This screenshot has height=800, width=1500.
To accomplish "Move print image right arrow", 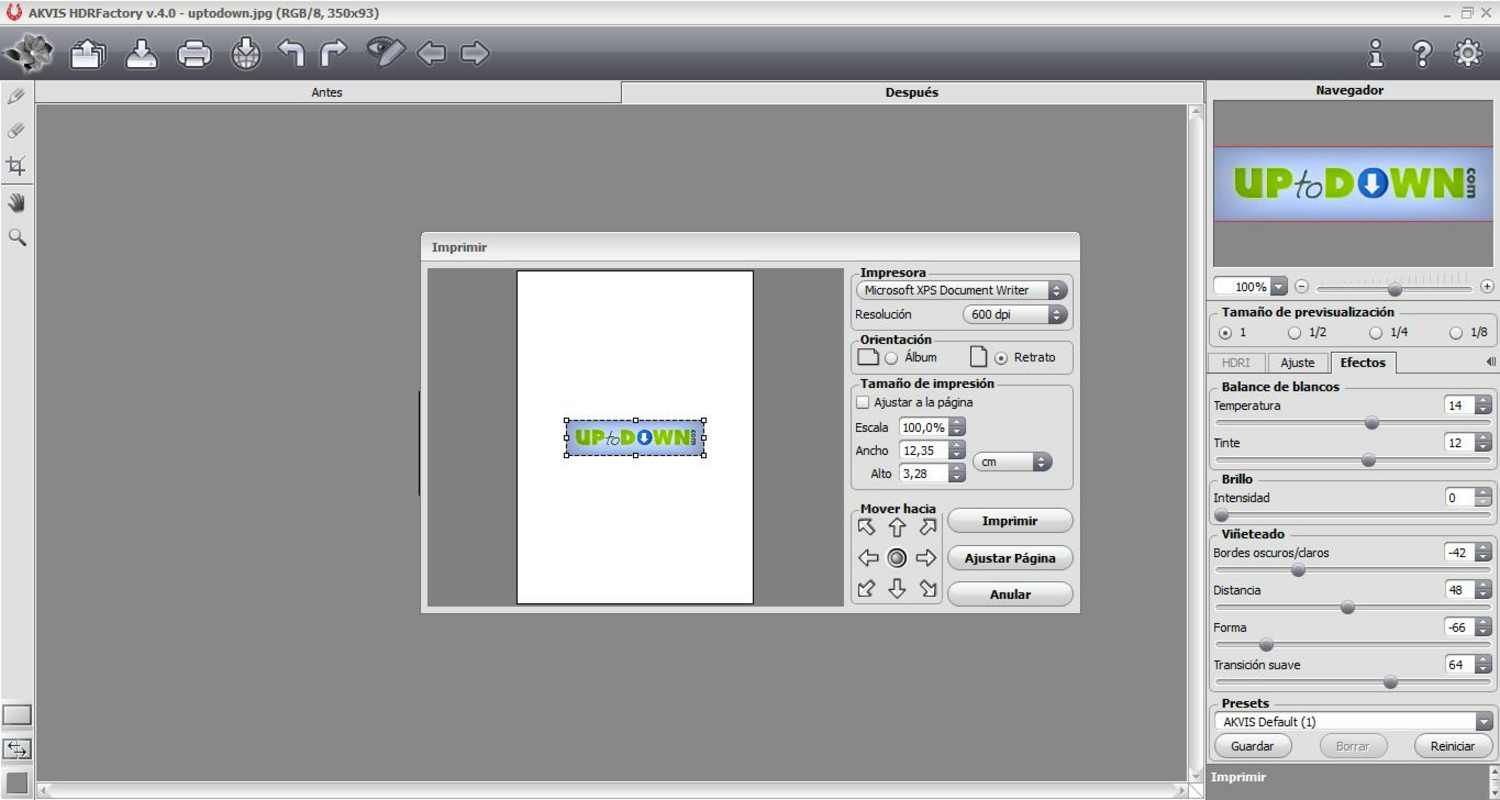I will (x=926, y=558).
